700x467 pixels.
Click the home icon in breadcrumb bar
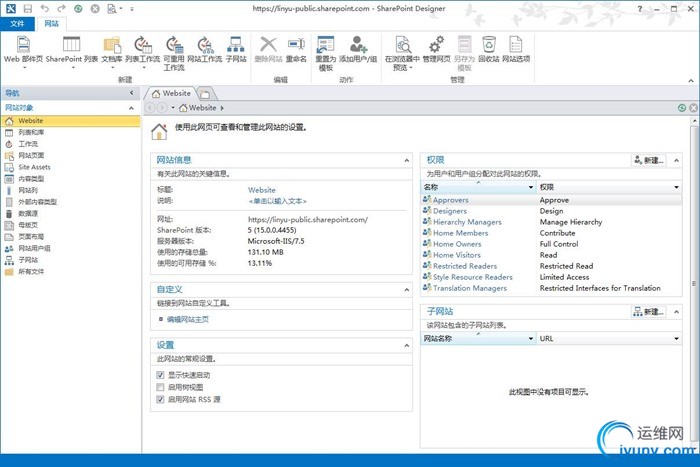coord(183,108)
